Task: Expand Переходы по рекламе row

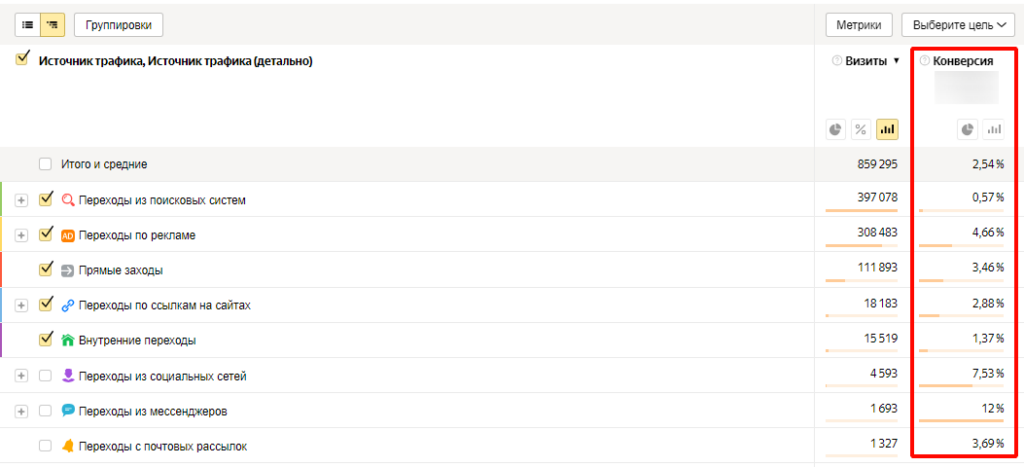Action: click(x=22, y=235)
